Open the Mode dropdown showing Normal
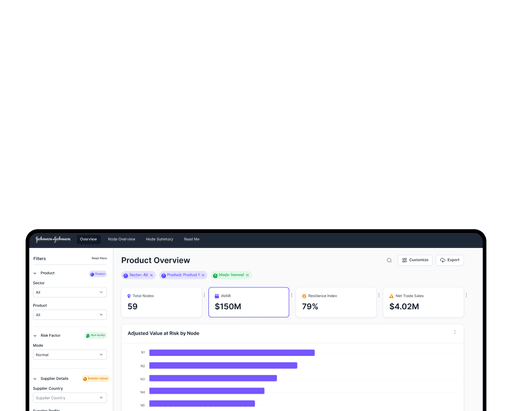 tap(70, 355)
